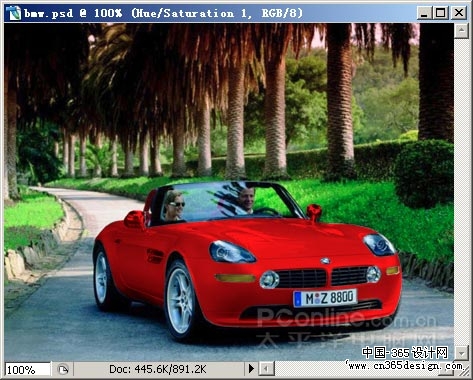Click the M Z 8800 license plate
The height and width of the screenshot is (380, 473).
325,298
